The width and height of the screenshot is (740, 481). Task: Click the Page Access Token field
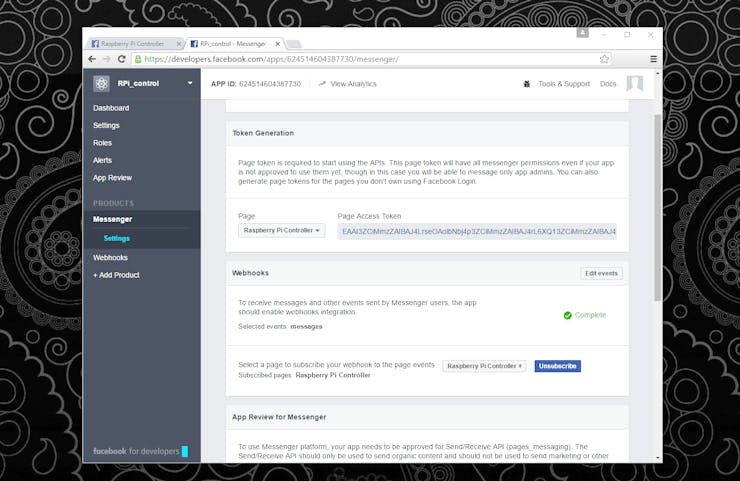coord(477,231)
